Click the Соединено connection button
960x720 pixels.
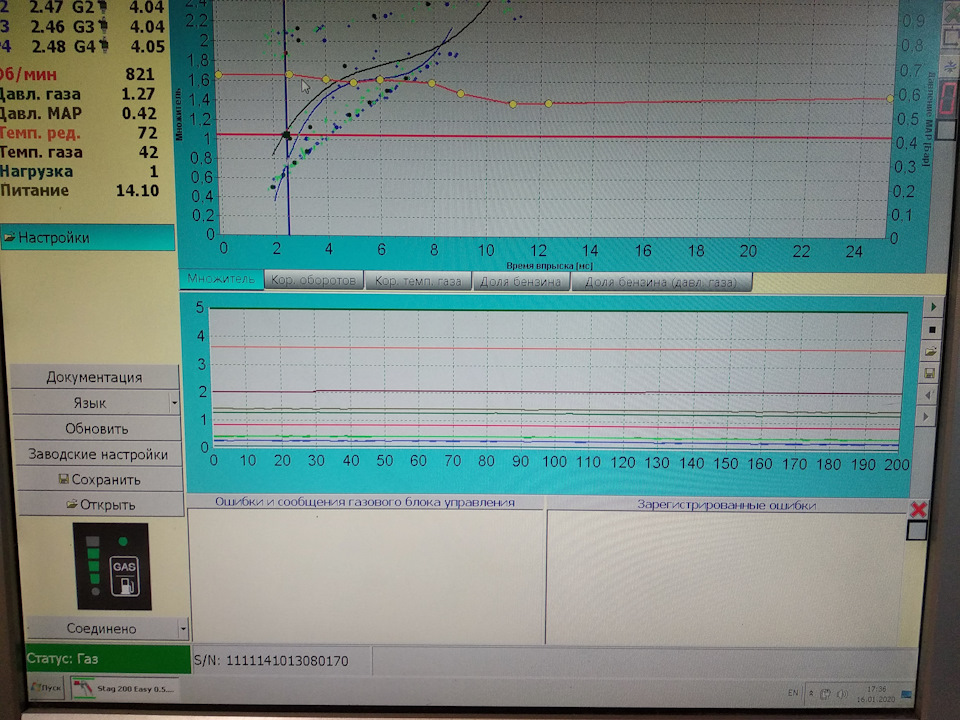pos(102,628)
